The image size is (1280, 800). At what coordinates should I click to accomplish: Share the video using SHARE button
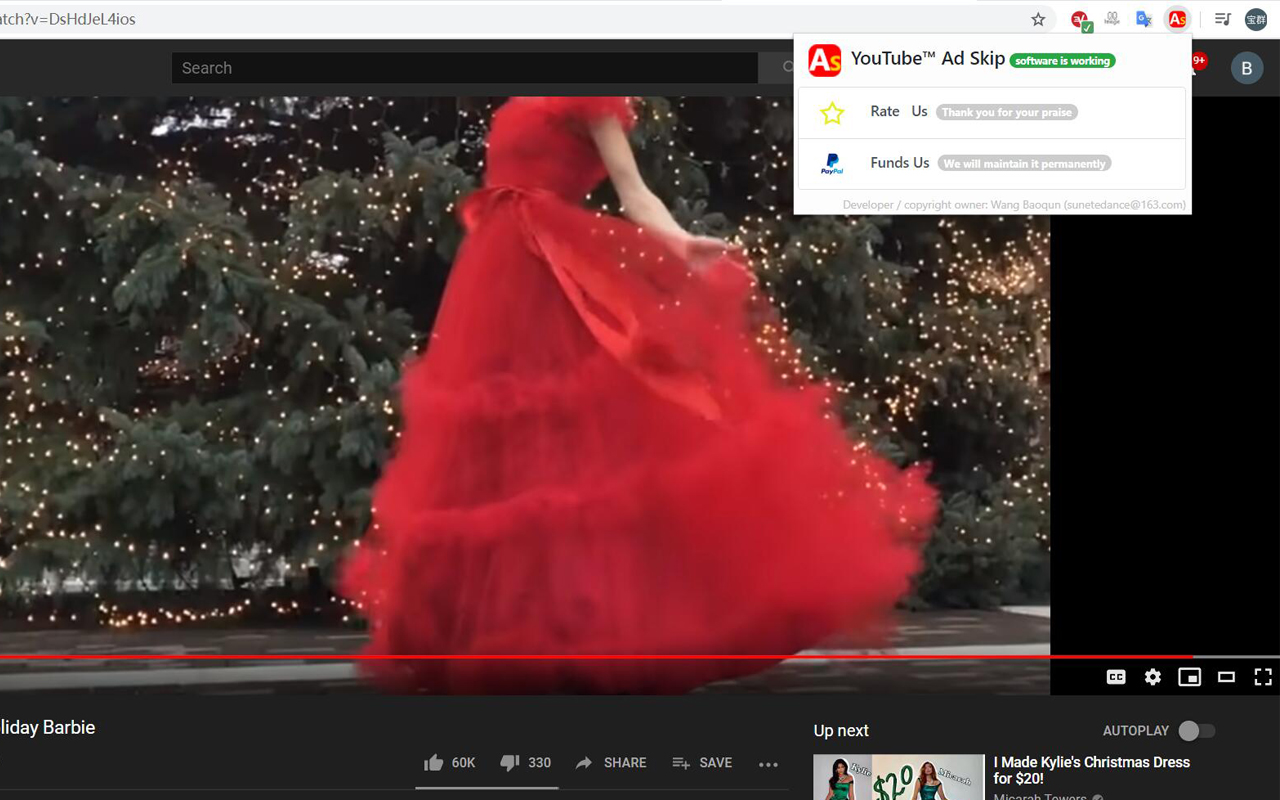(611, 763)
